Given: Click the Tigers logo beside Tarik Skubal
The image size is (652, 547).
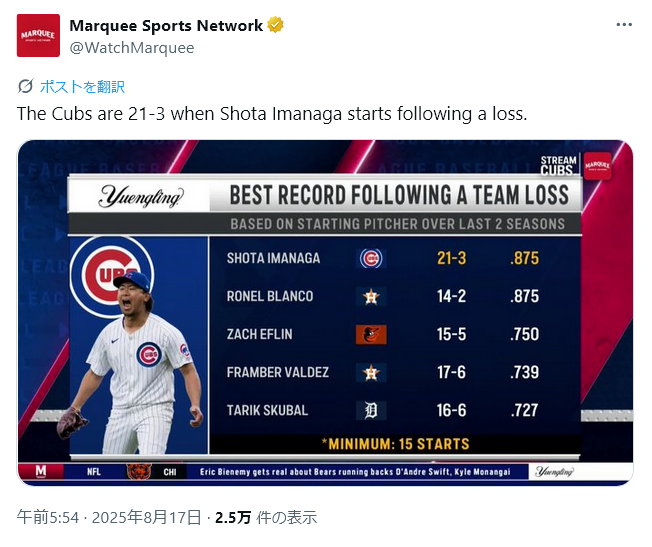Looking at the screenshot, I should (371, 411).
